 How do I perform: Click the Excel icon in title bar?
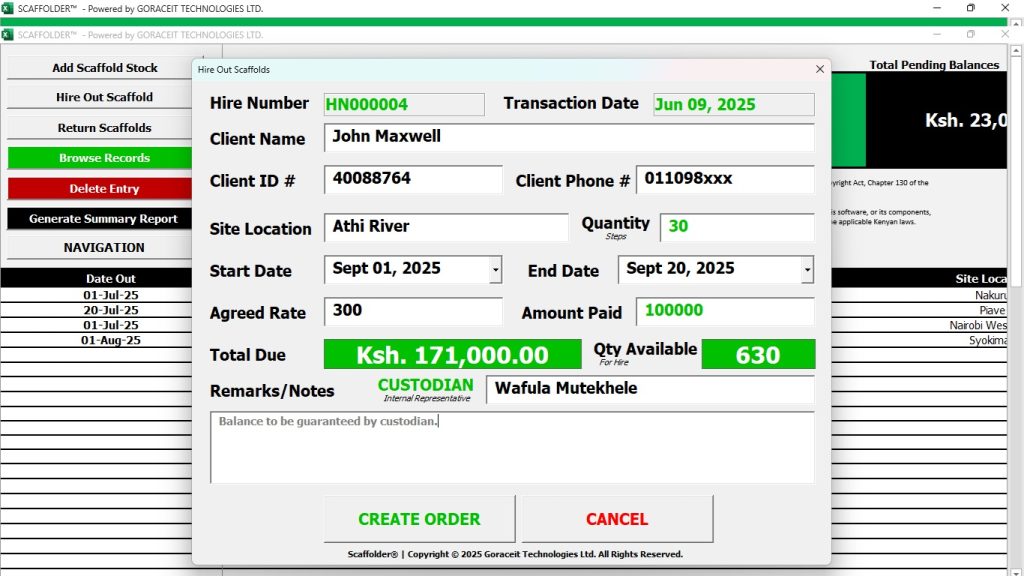8,8
